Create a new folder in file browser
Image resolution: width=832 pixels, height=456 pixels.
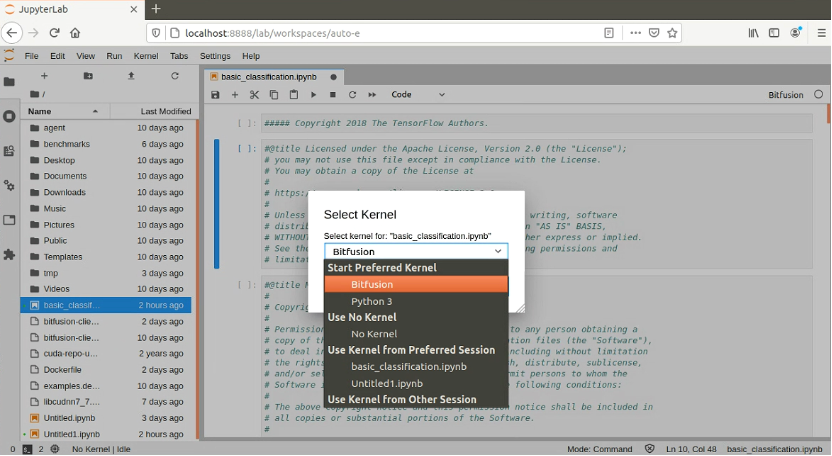coord(88,76)
